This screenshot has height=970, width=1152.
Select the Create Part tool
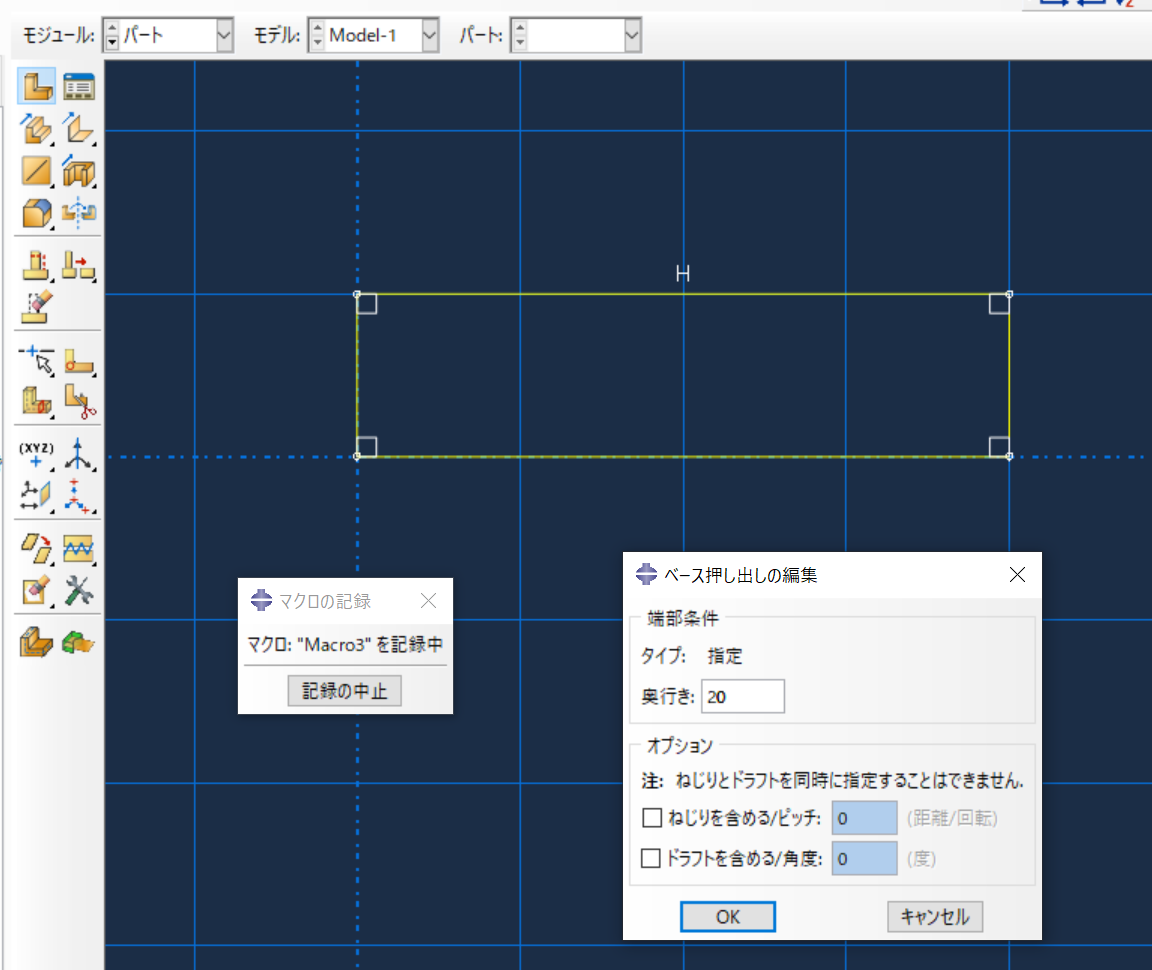[x=37, y=86]
